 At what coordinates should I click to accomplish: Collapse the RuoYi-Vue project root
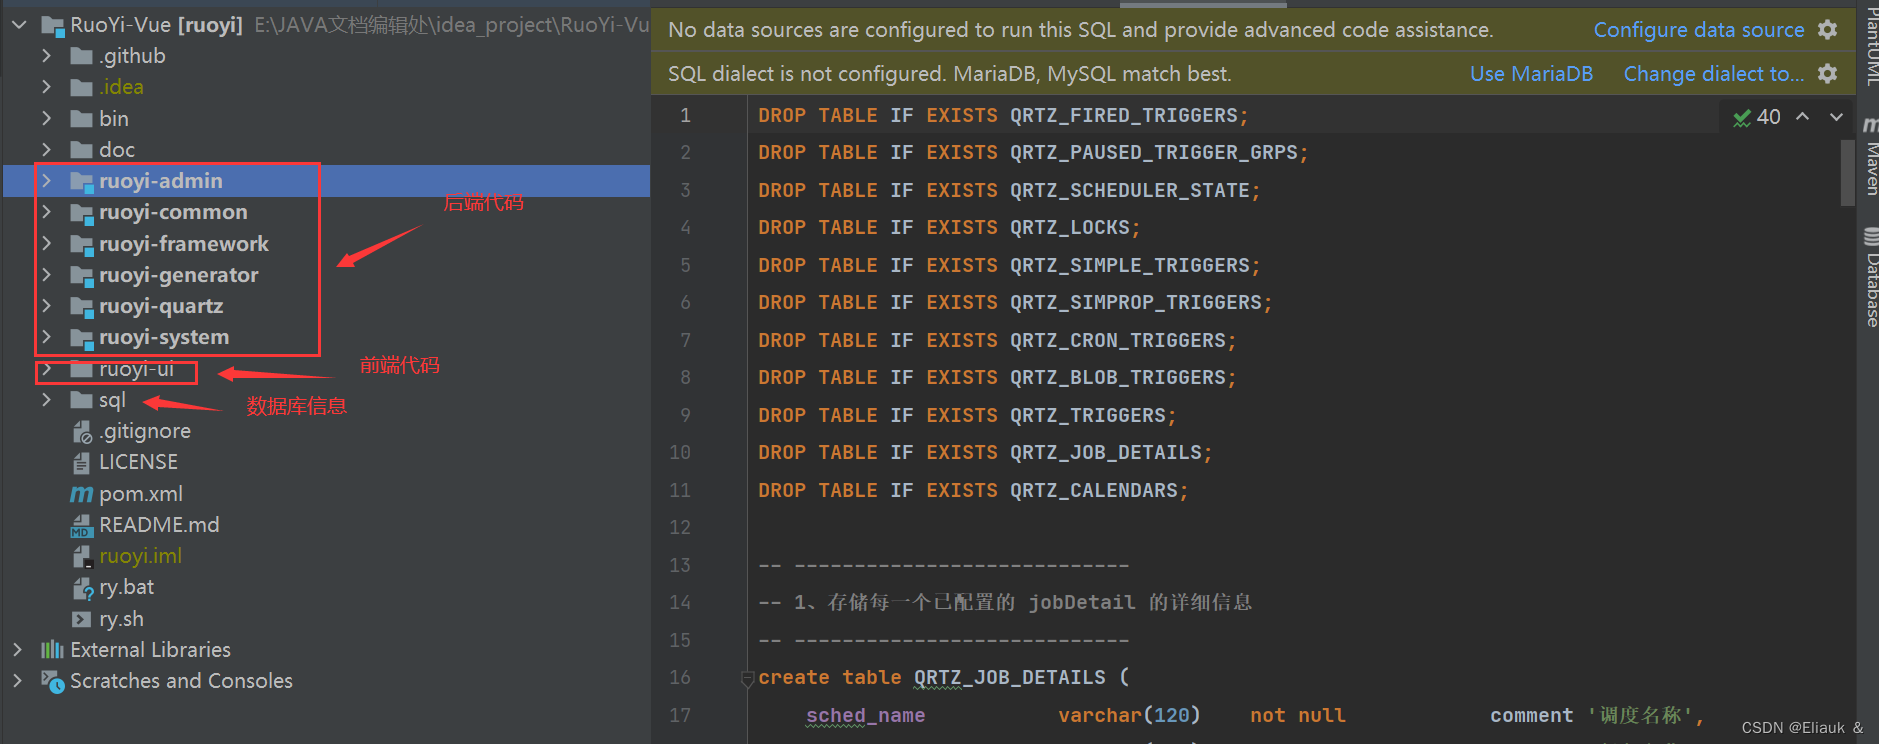coord(19,25)
